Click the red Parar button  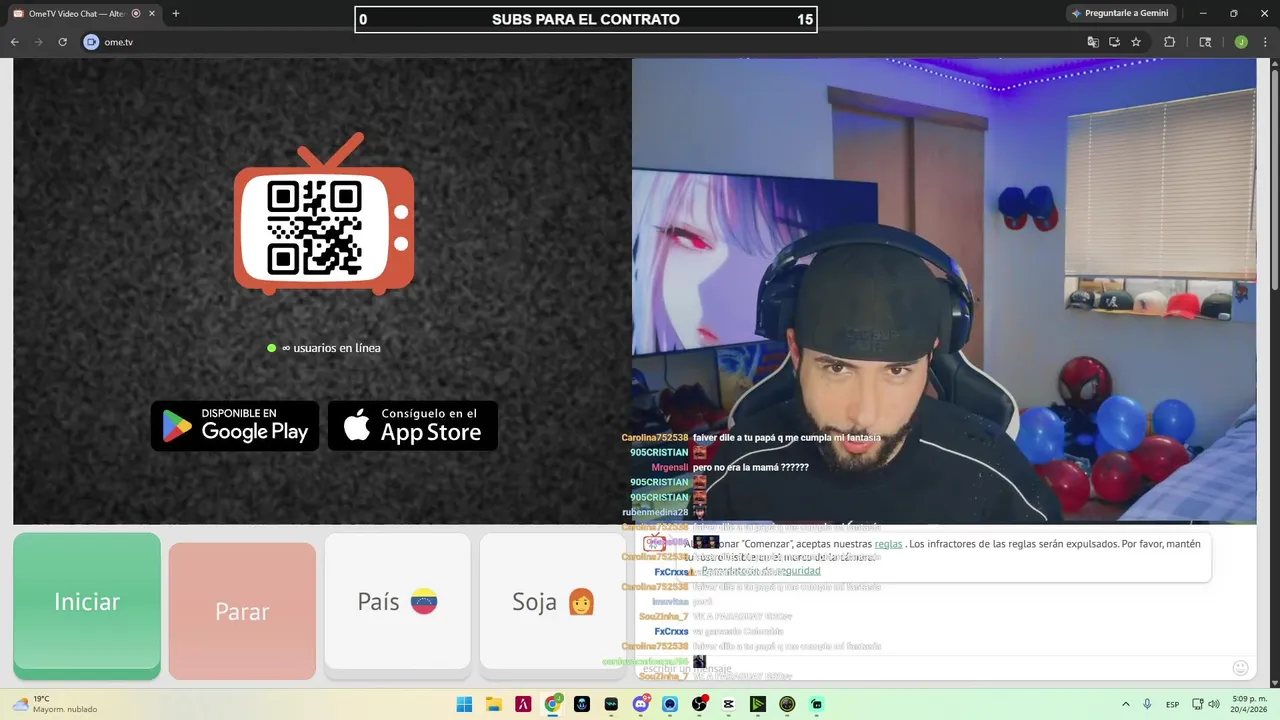pyautogui.click(x=242, y=610)
